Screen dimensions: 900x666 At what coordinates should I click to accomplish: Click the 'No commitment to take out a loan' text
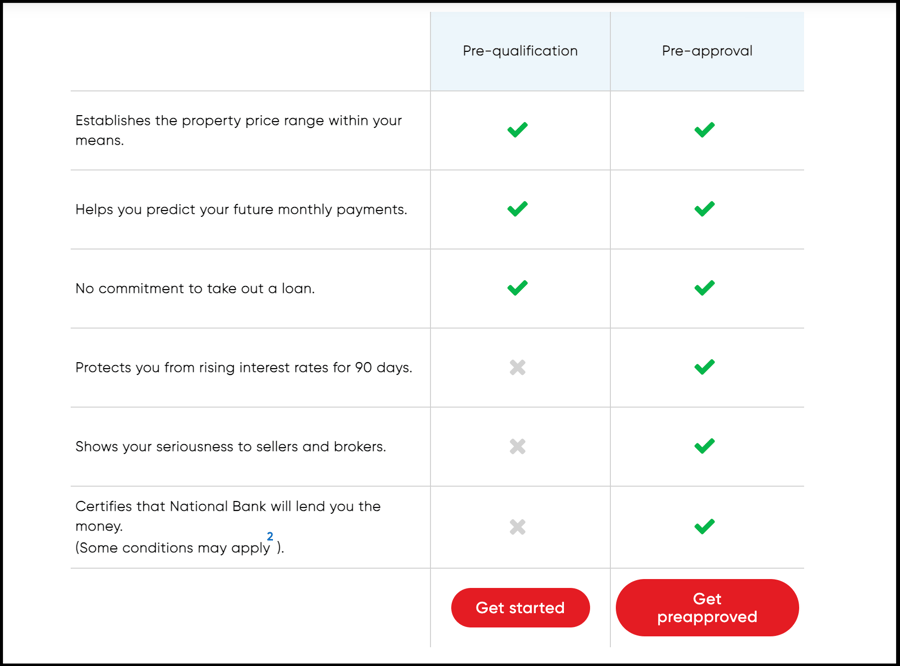pos(195,289)
